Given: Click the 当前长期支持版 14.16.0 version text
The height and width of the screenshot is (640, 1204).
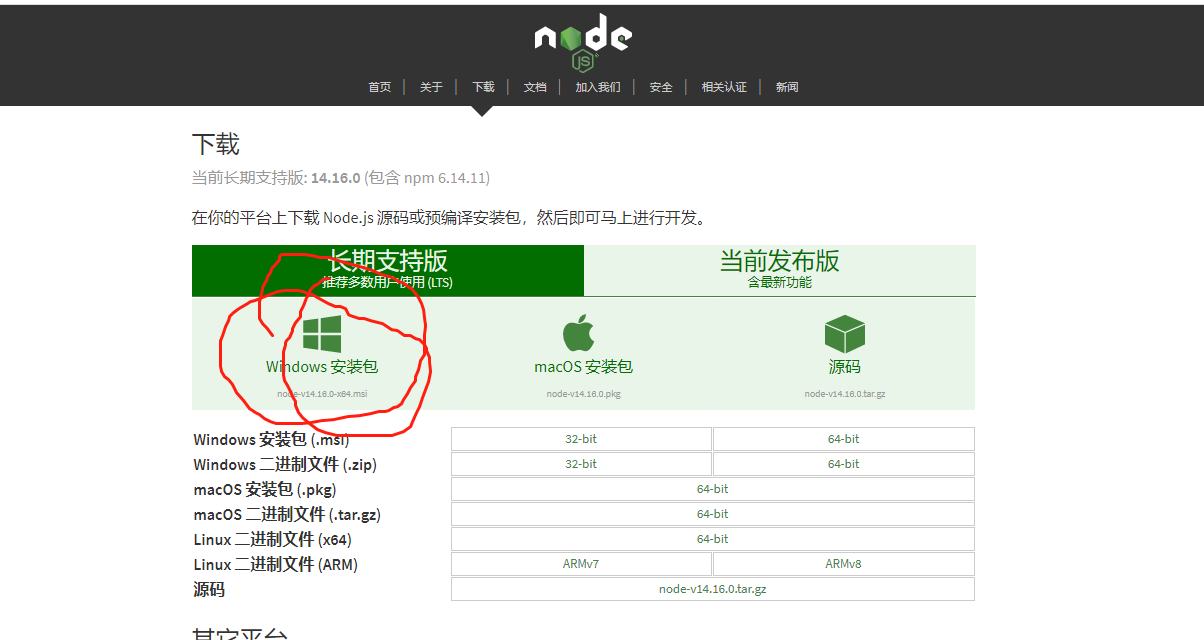Looking at the screenshot, I should pyautogui.click(x=340, y=178).
